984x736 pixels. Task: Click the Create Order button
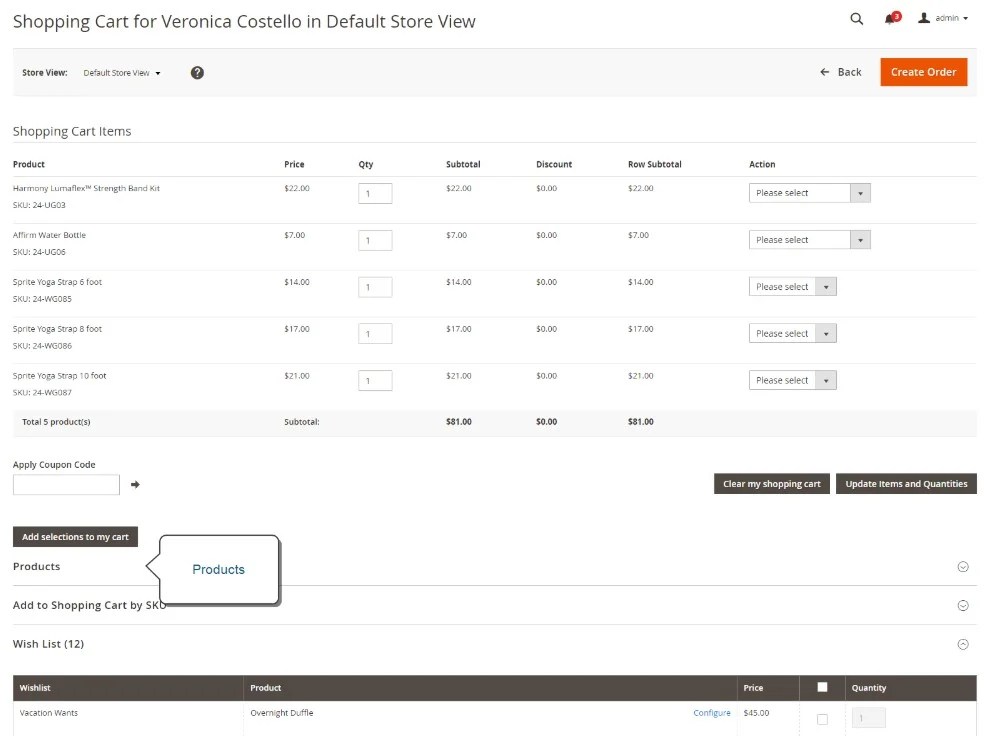923,72
